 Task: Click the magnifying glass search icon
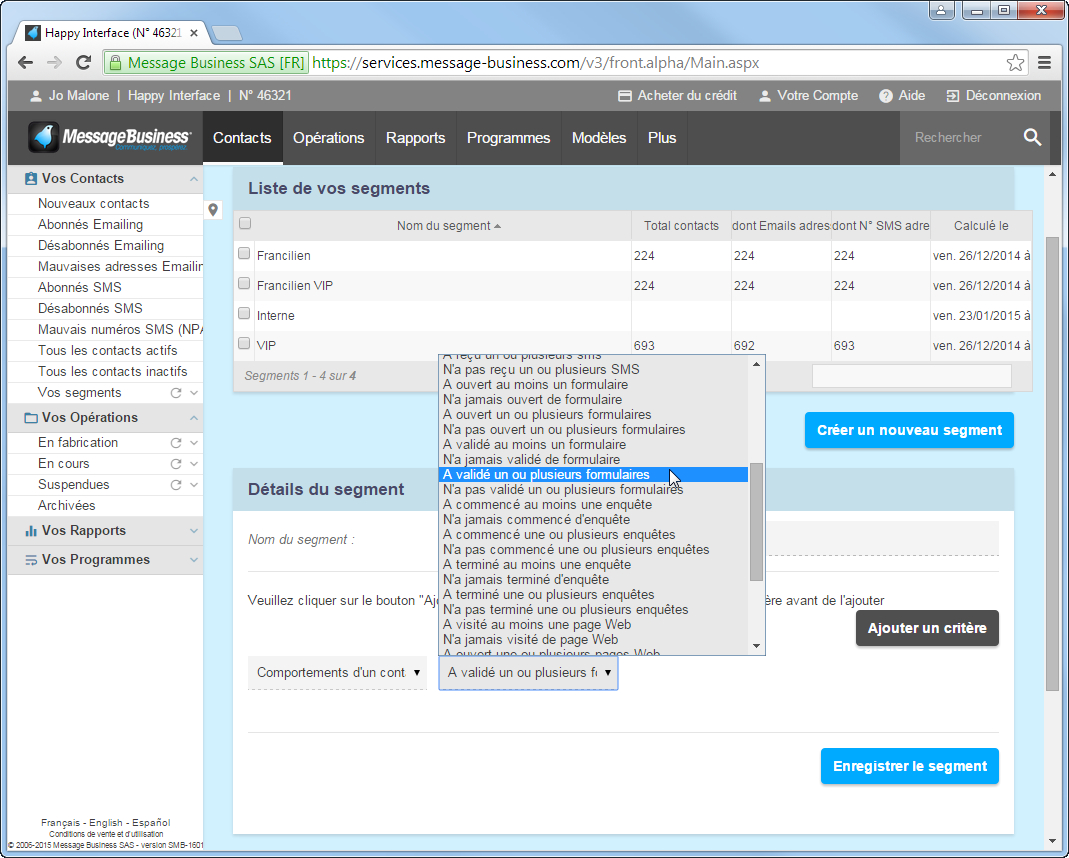tap(1032, 138)
